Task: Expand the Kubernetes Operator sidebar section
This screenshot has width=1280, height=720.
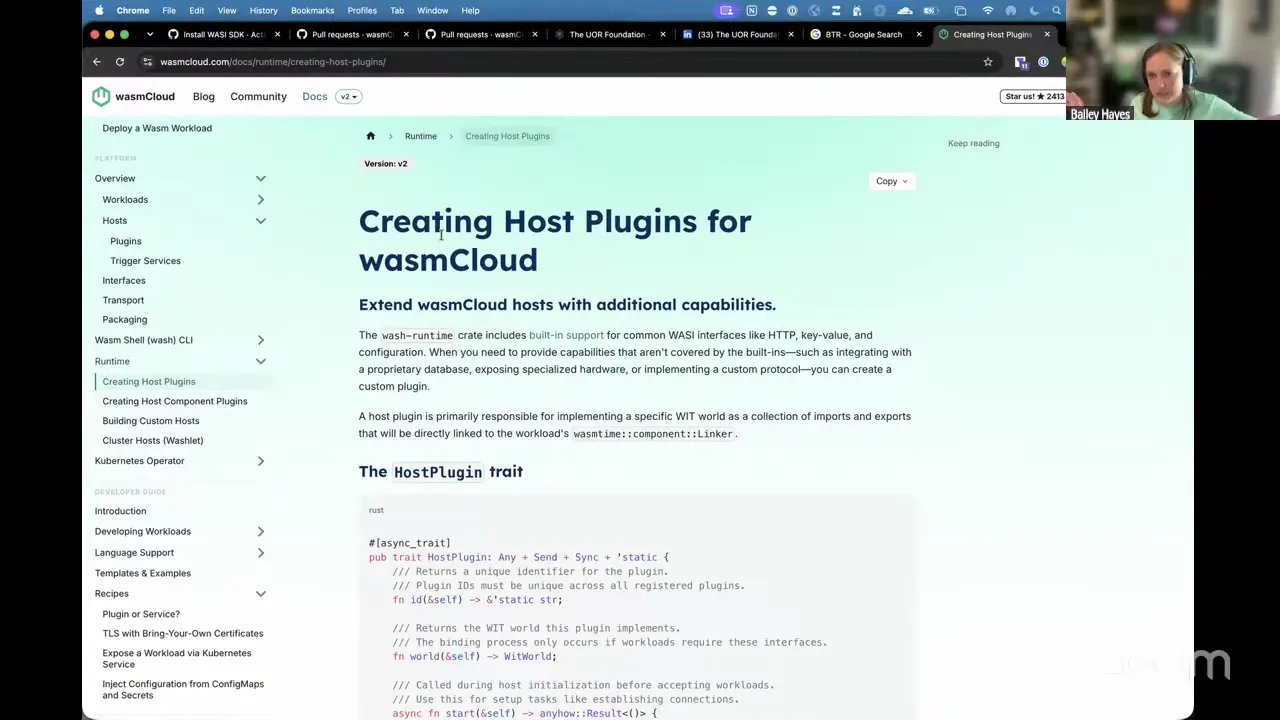Action: 260,461
